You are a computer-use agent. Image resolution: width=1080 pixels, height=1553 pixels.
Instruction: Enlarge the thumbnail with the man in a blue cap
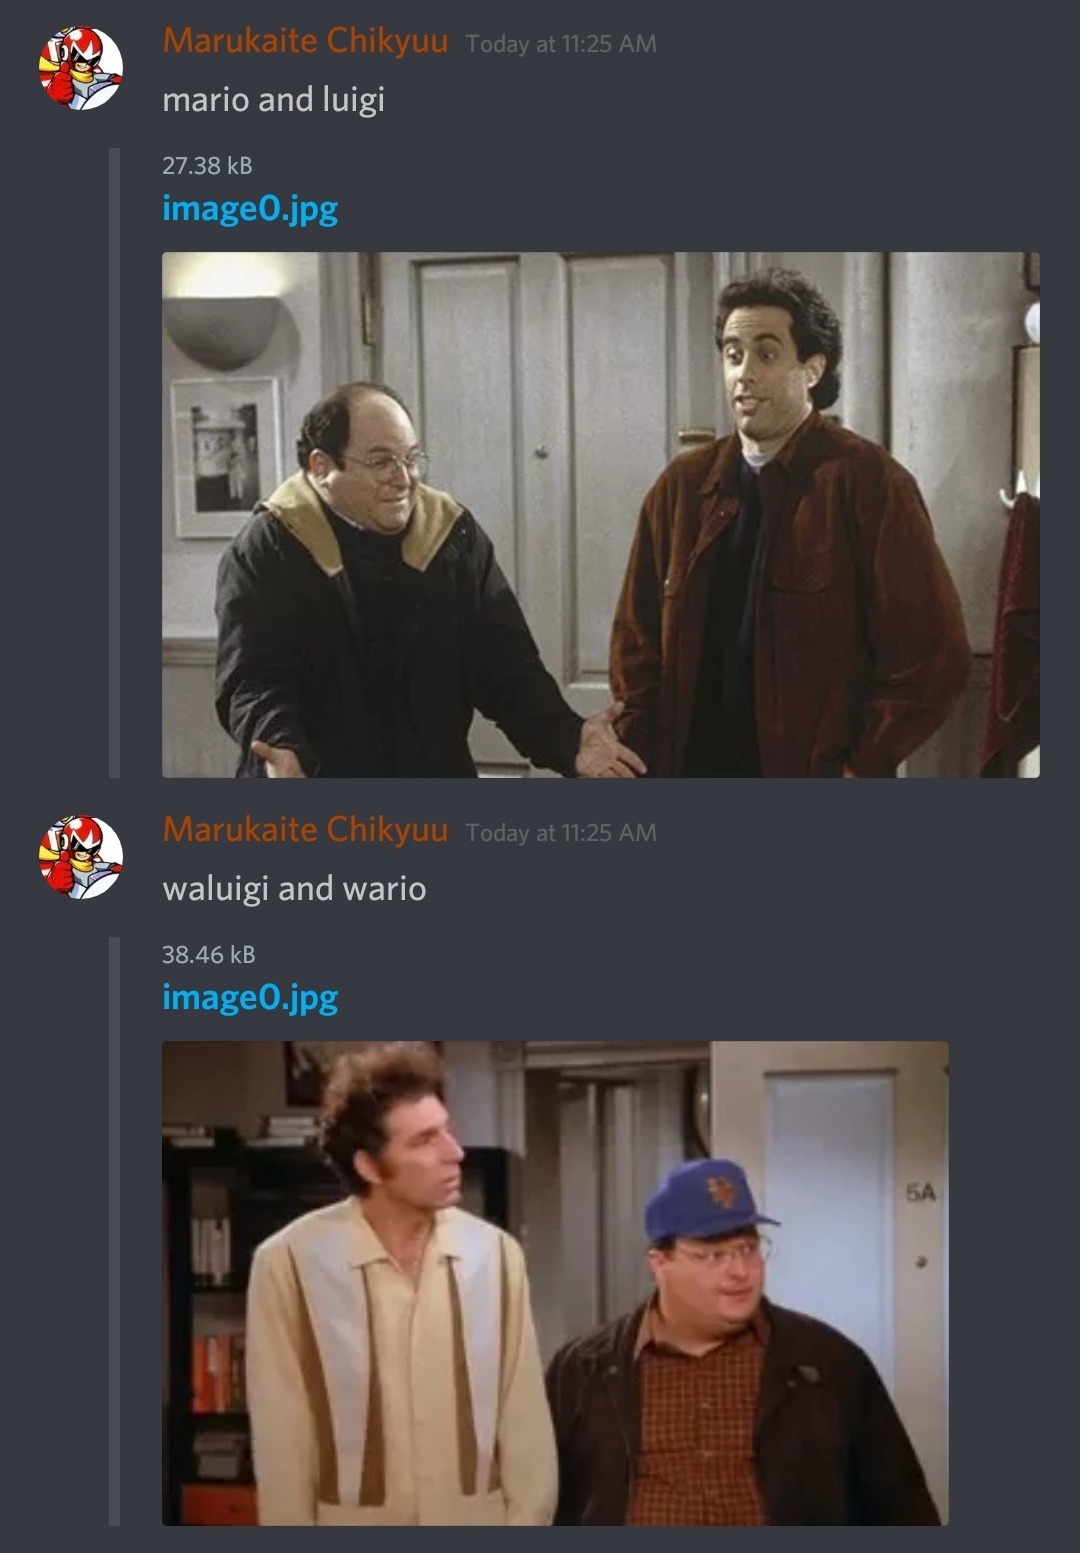(x=555, y=1283)
